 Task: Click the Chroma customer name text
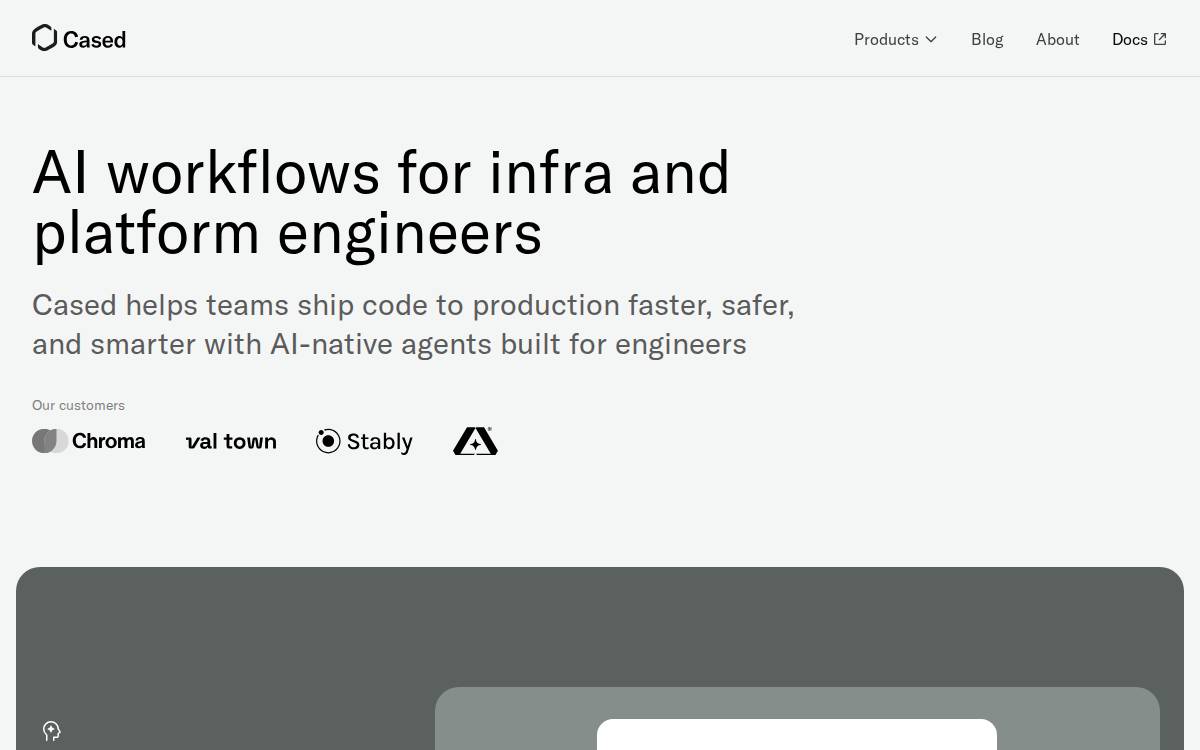pos(108,441)
